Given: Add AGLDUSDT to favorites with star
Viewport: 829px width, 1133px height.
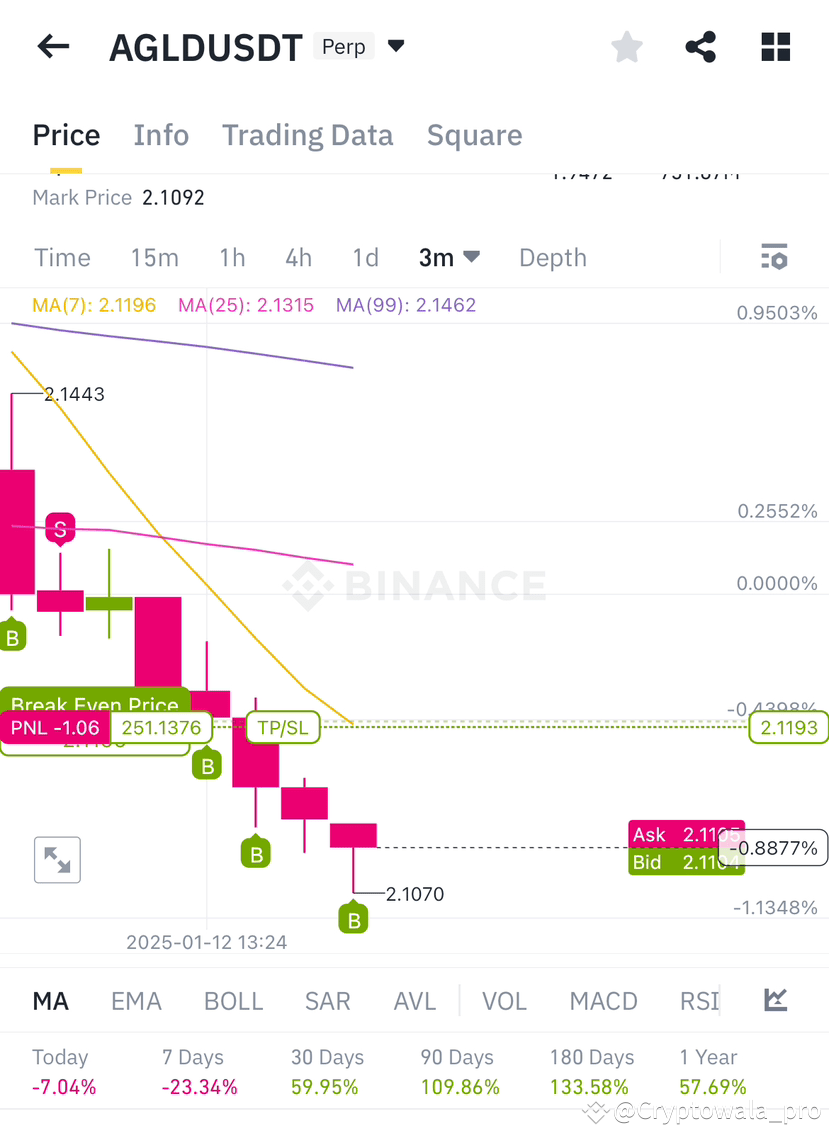Looking at the screenshot, I should click(627, 47).
